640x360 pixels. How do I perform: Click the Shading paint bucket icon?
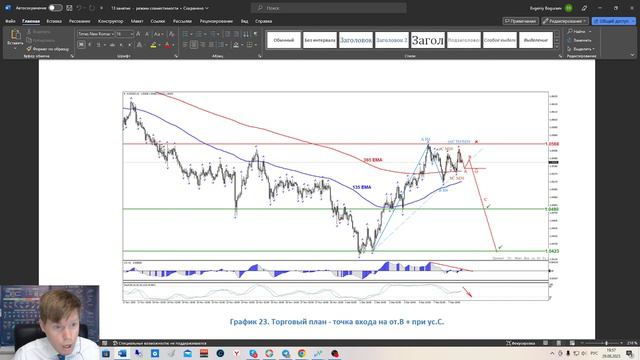click(x=236, y=44)
